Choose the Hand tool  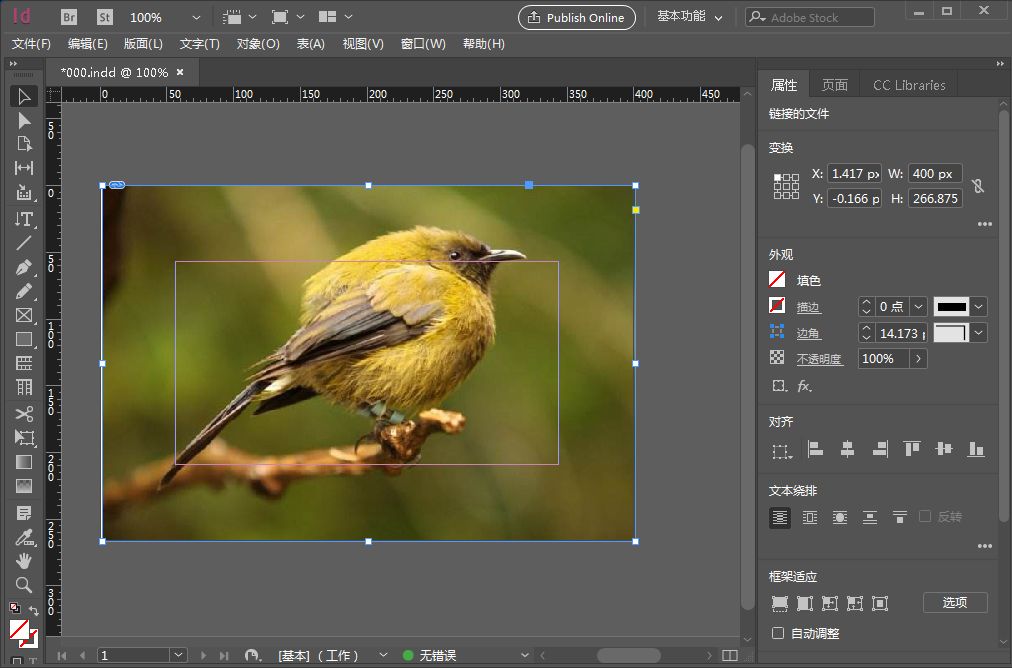tap(24, 561)
